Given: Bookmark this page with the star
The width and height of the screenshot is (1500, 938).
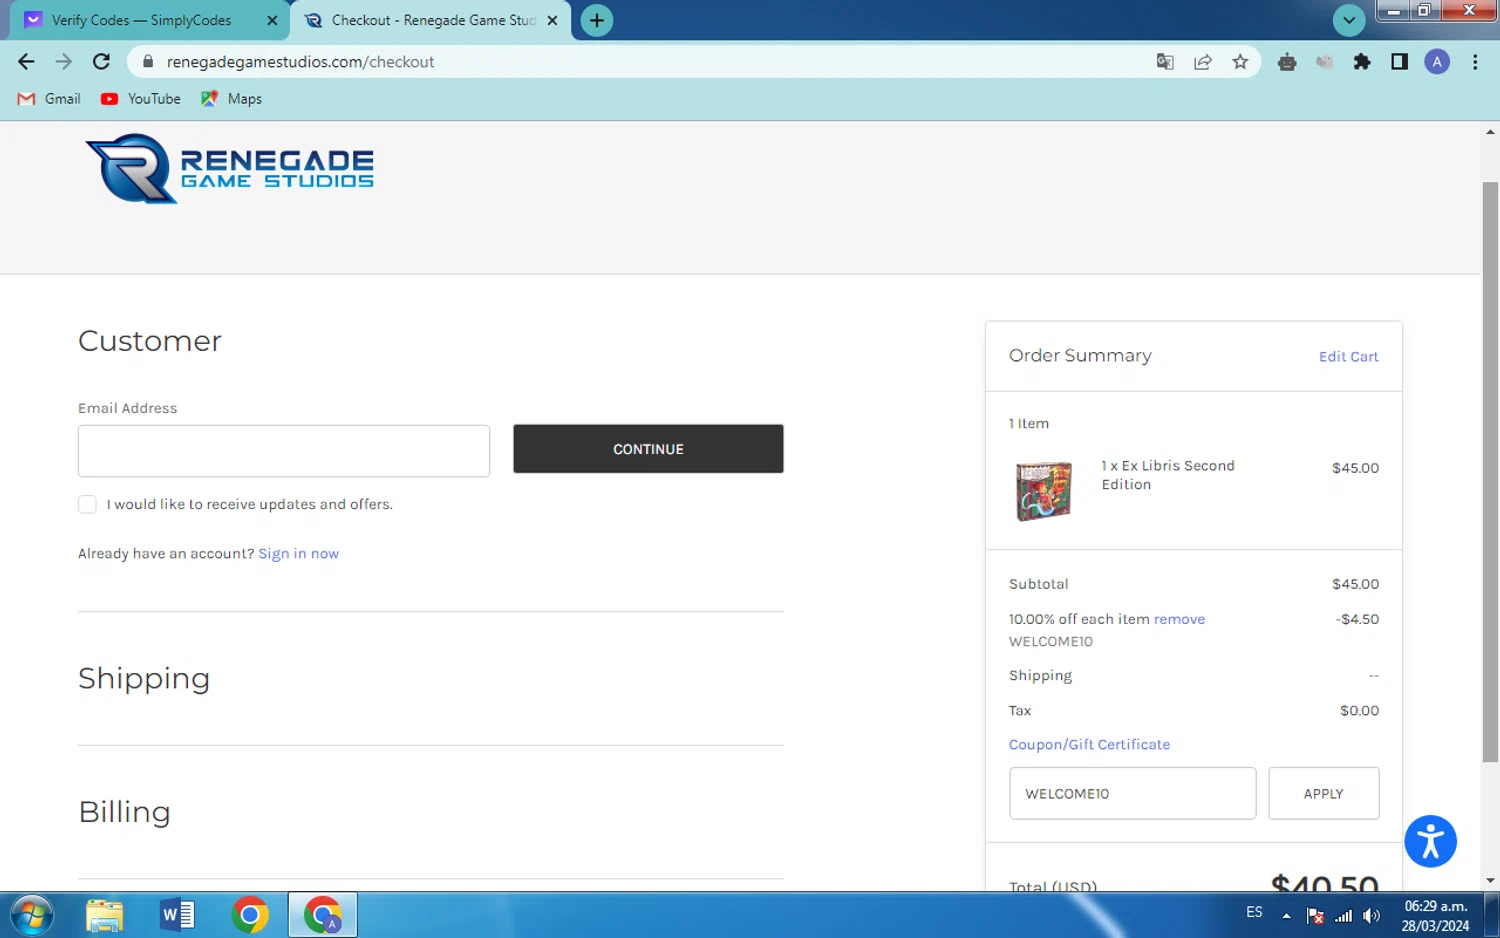Looking at the screenshot, I should click(x=1240, y=62).
